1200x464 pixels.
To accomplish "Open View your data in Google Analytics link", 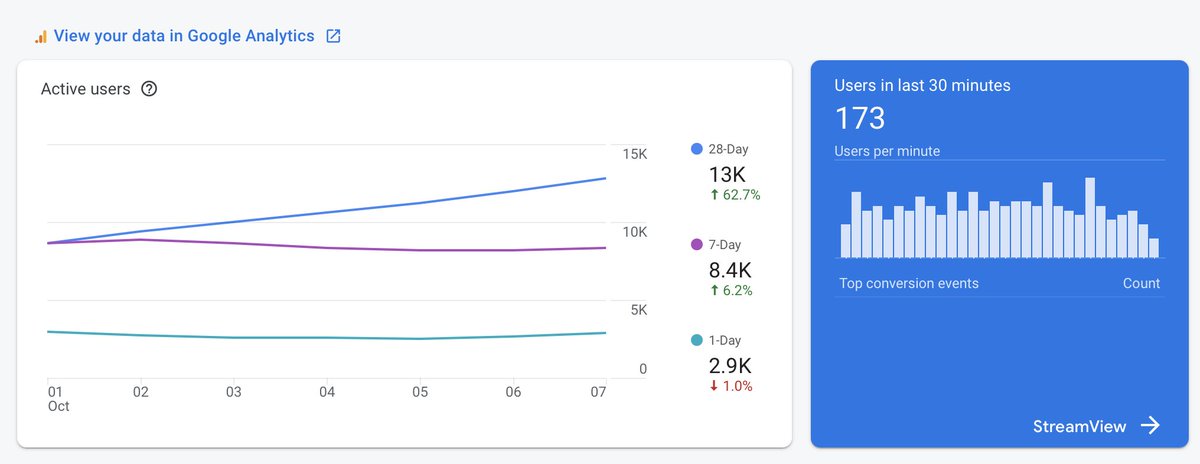I will [184, 37].
